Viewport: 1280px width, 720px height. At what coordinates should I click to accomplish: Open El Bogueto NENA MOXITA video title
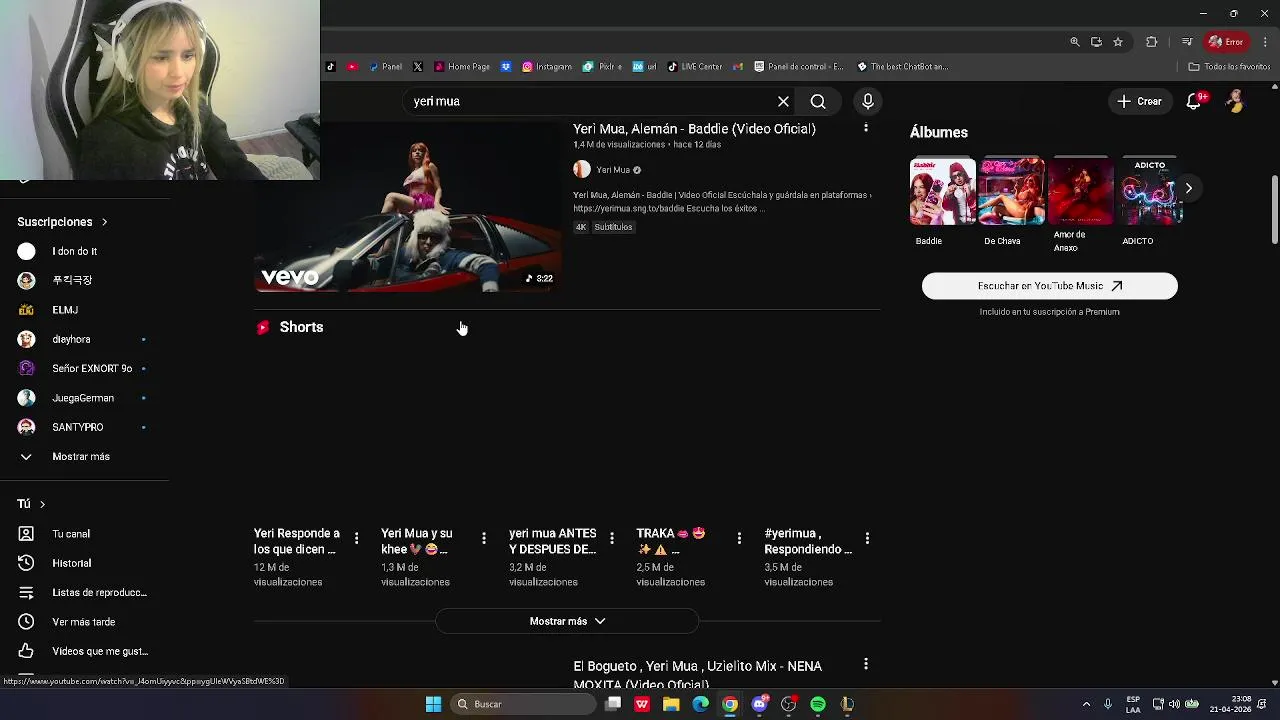698,675
